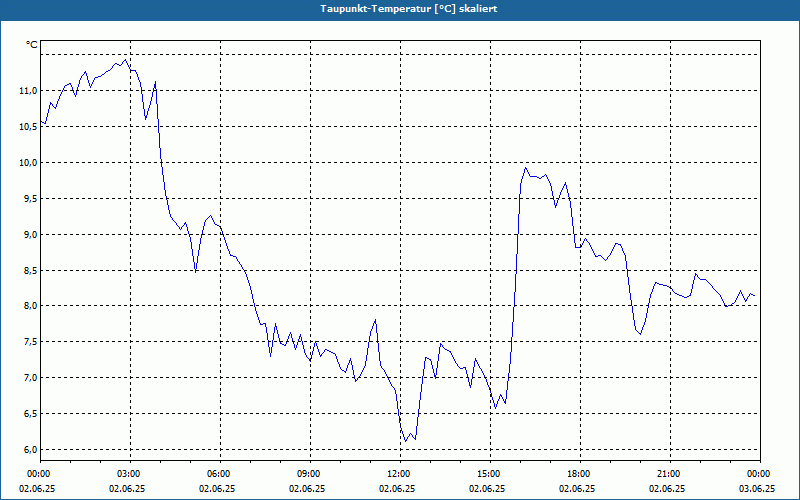
Task: Select the 6,5 y-axis value
Action: pos(31,414)
